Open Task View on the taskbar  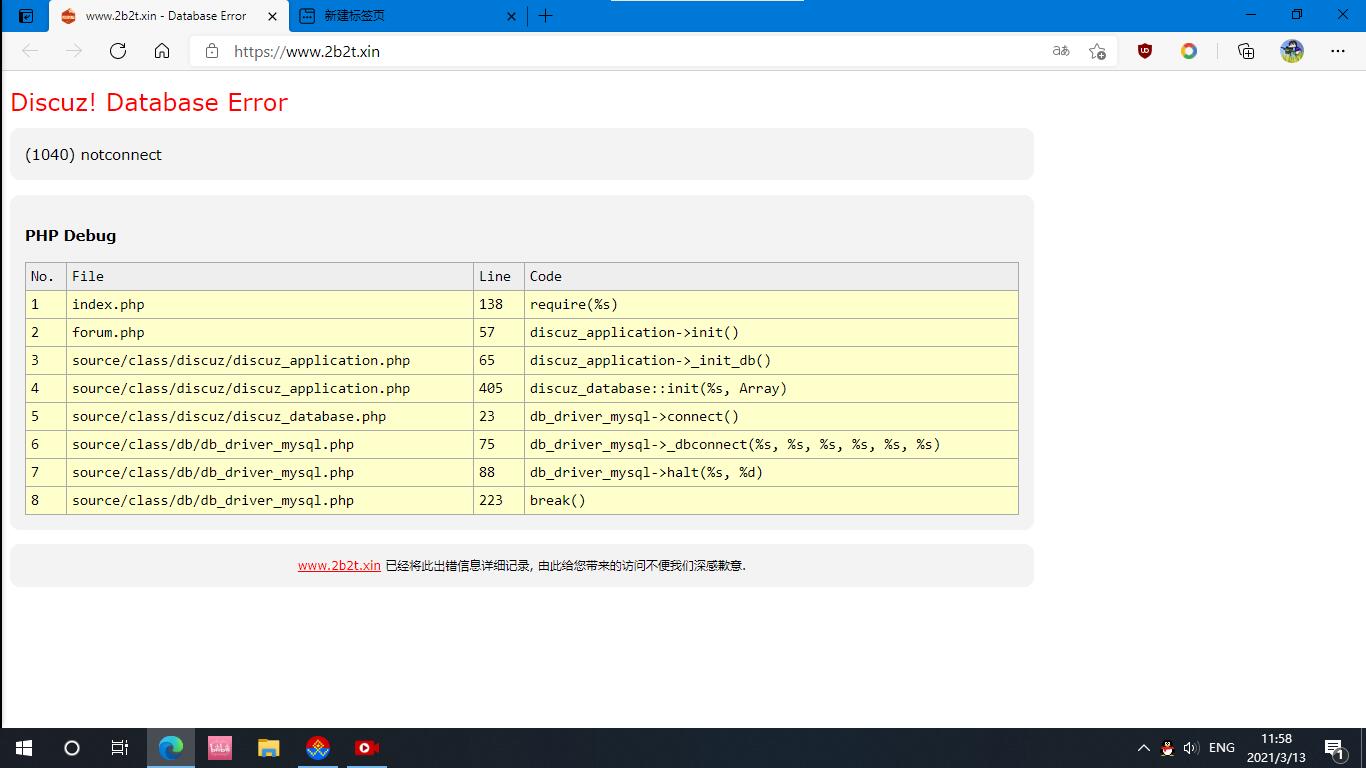(x=120, y=748)
